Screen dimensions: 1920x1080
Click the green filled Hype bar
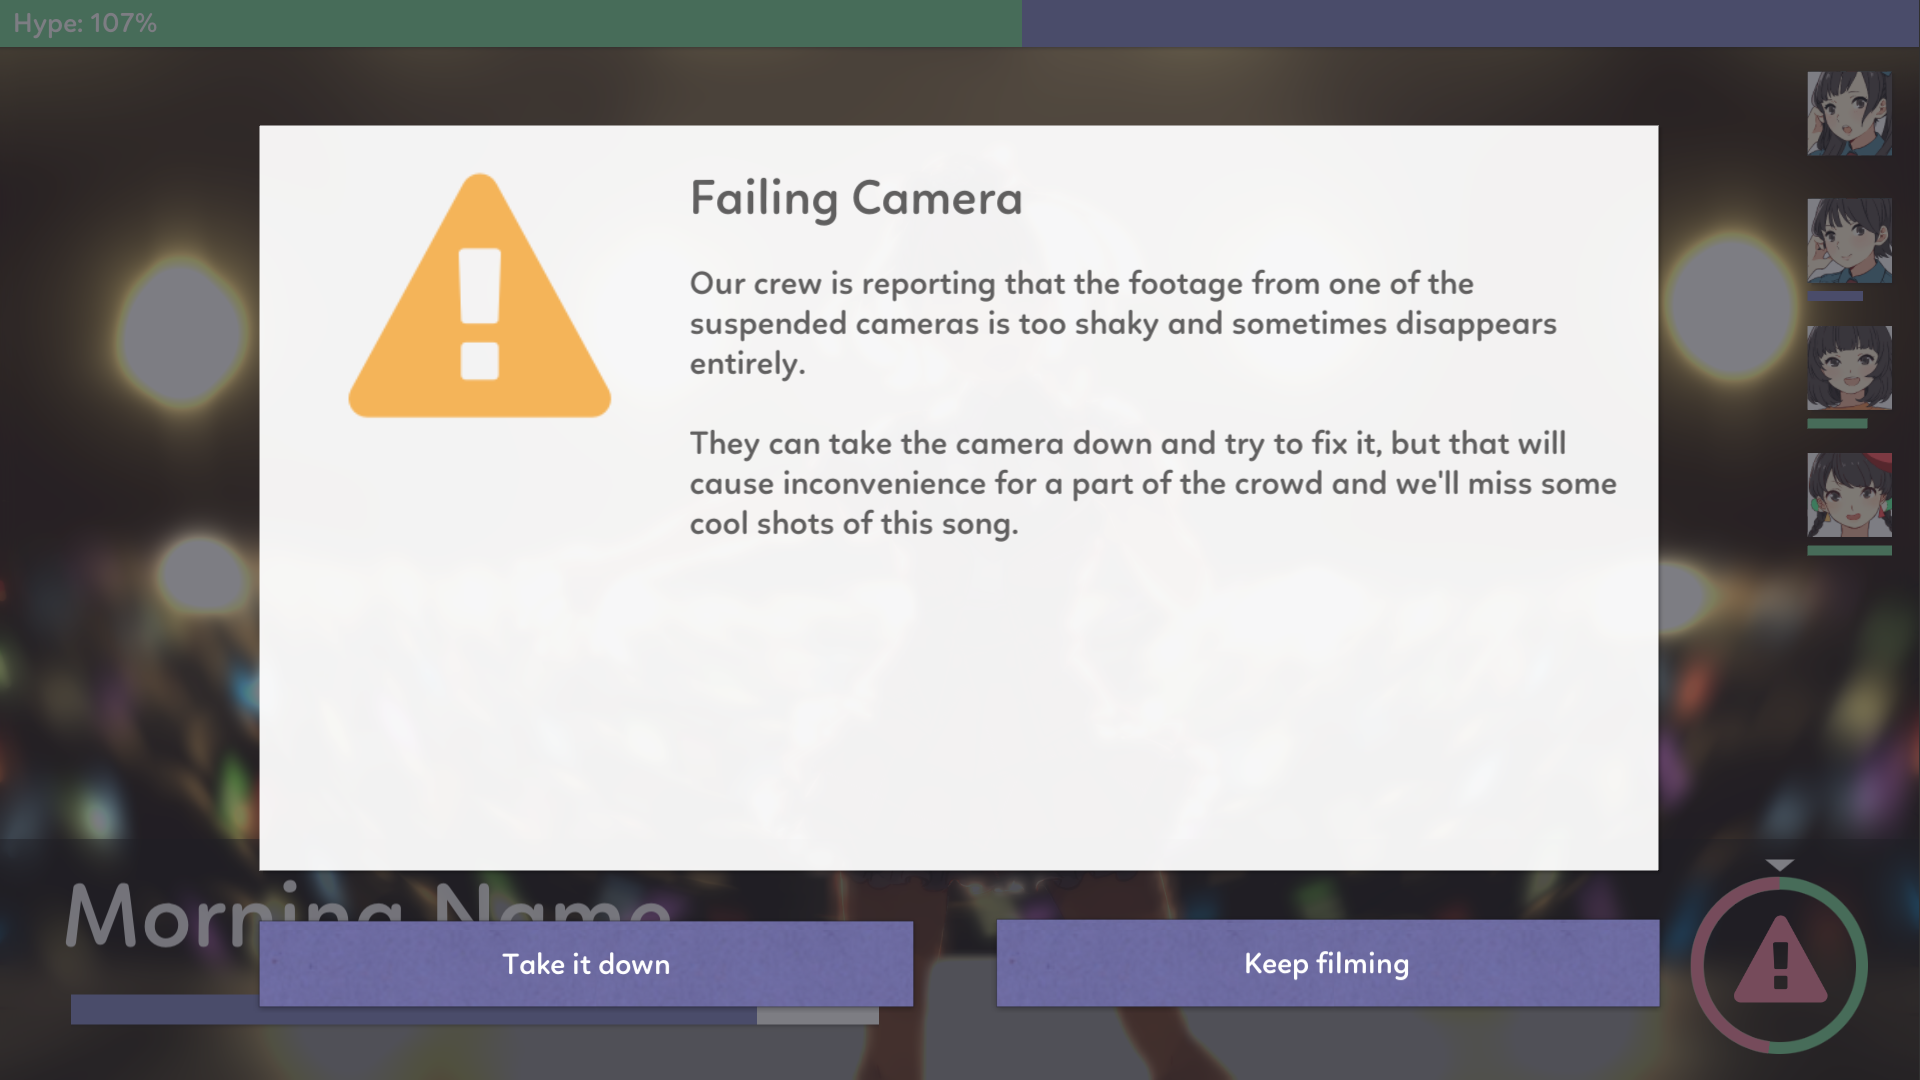tap(600, 23)
